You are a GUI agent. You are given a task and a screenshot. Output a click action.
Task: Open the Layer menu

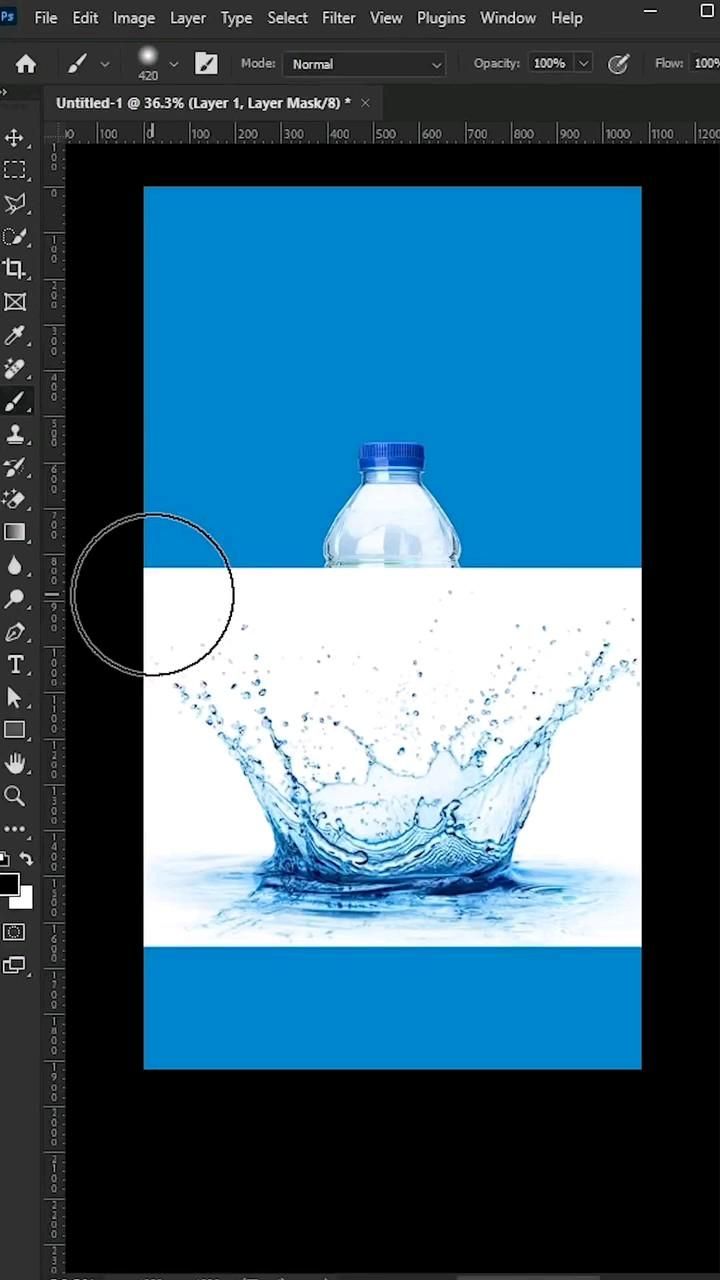point(188,18)
